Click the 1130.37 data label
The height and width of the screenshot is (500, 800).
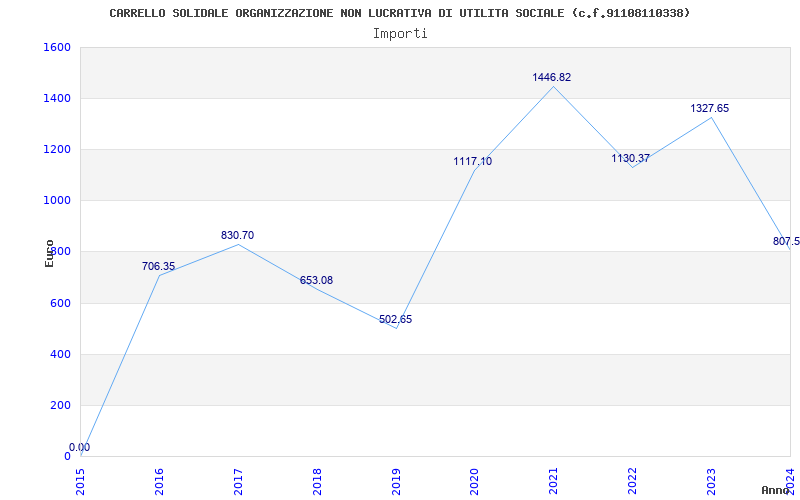pyautogui.click(x=631, y=158)
